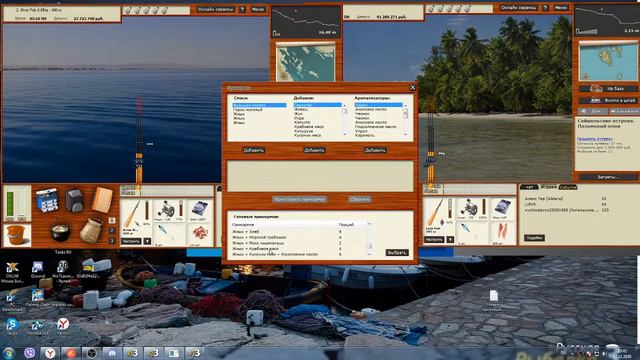The image size is (640, 360).
Task: Click the Настроить button in left game
Action: point(131,242)
